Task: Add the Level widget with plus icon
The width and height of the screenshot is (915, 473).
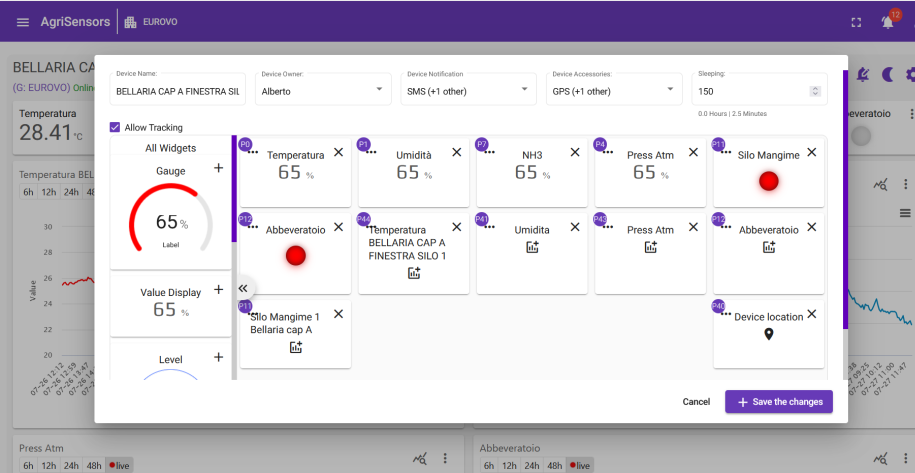Action: pos(219,357)
